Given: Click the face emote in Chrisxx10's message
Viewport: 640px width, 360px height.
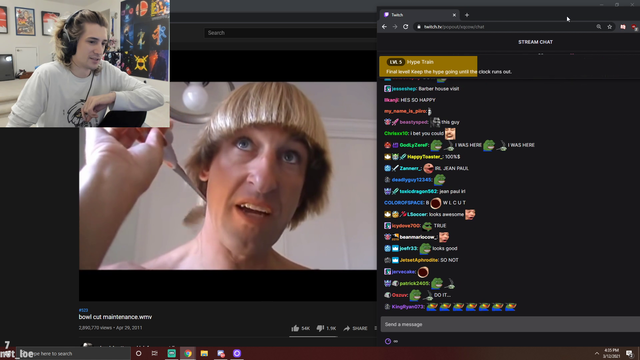Looking at the screenshot, I should coord(450,133).
